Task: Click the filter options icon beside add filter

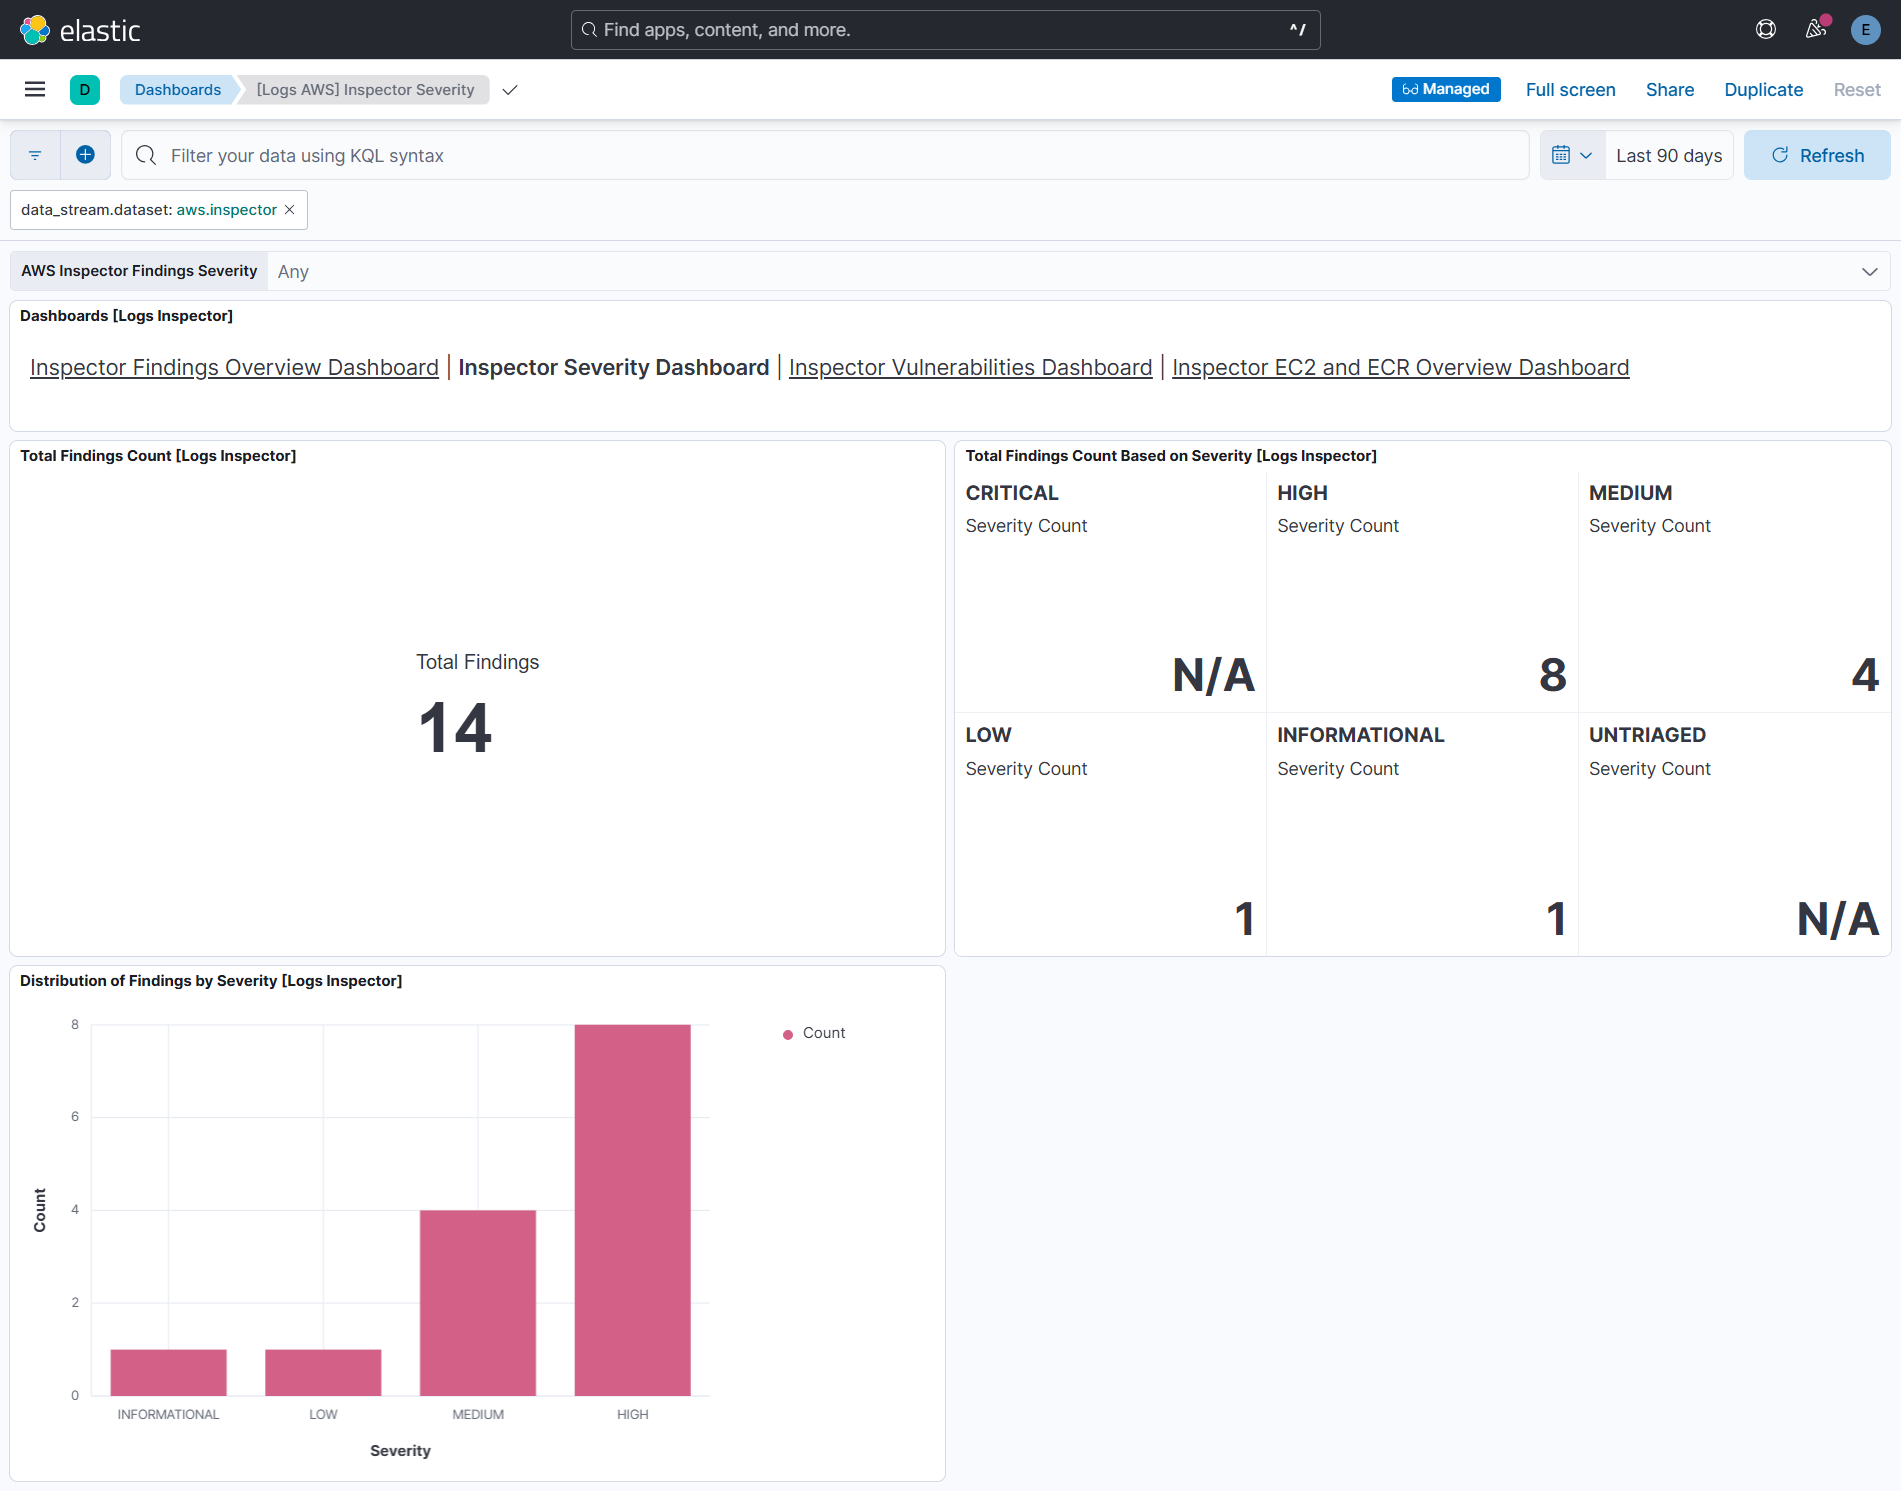Action: (34, 155)
